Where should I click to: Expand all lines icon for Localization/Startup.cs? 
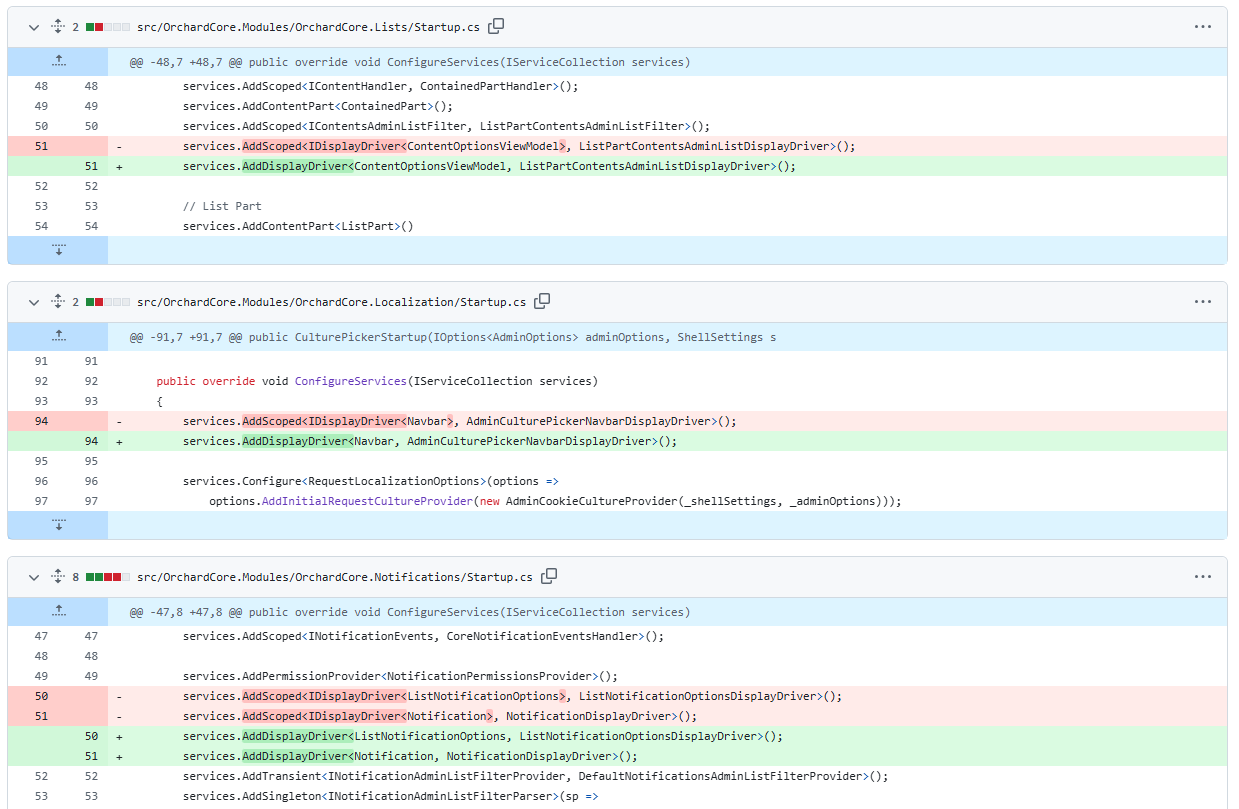coord(57,302)
